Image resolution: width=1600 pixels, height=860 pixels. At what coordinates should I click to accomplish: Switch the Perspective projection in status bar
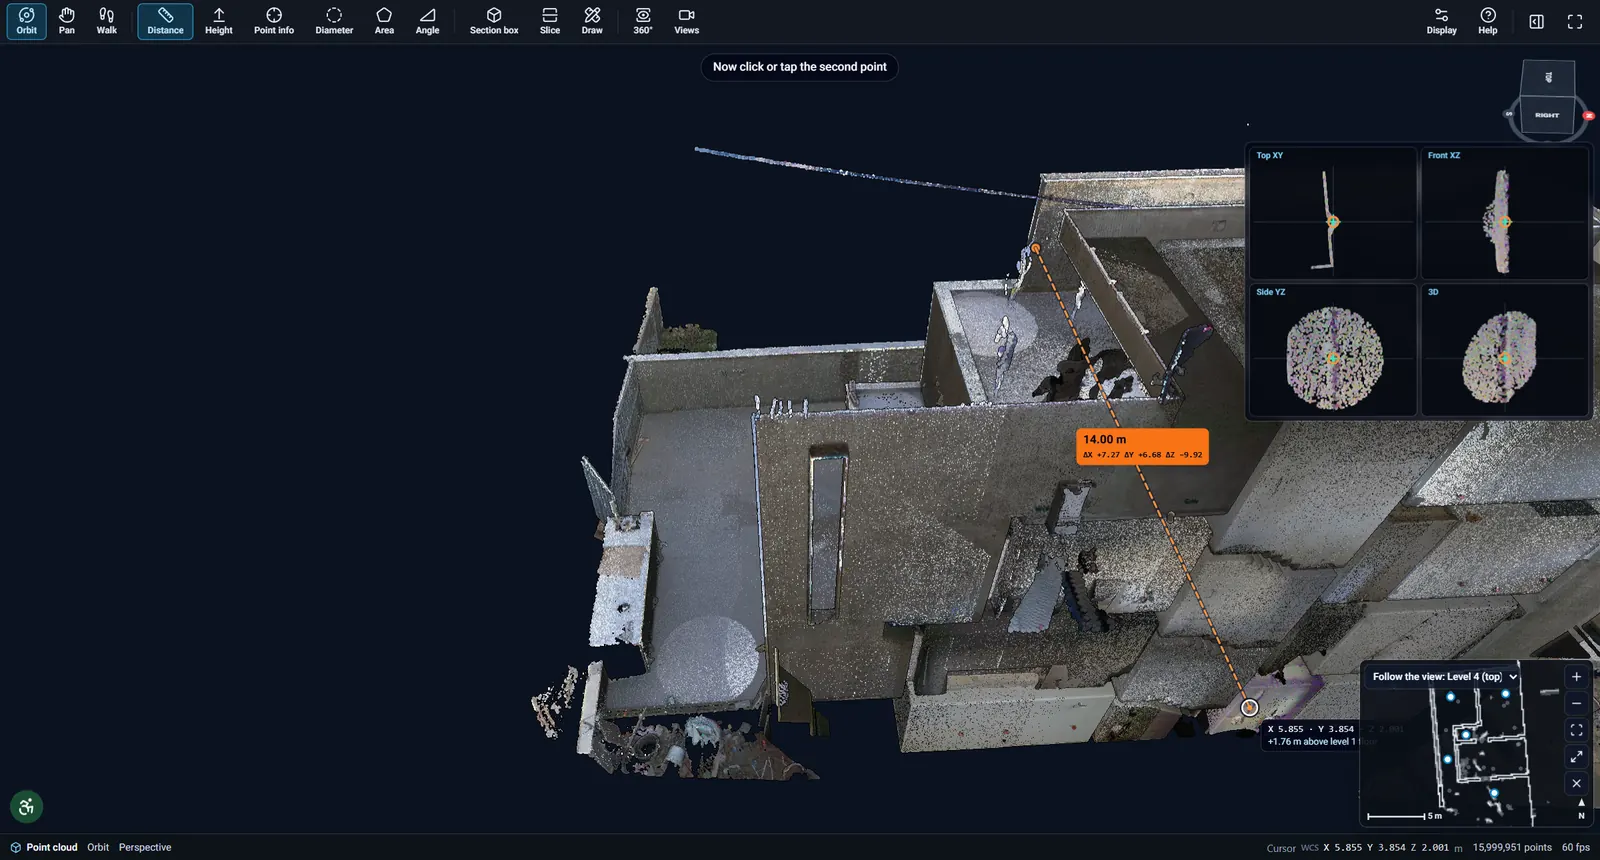click(x=145, y=847)
